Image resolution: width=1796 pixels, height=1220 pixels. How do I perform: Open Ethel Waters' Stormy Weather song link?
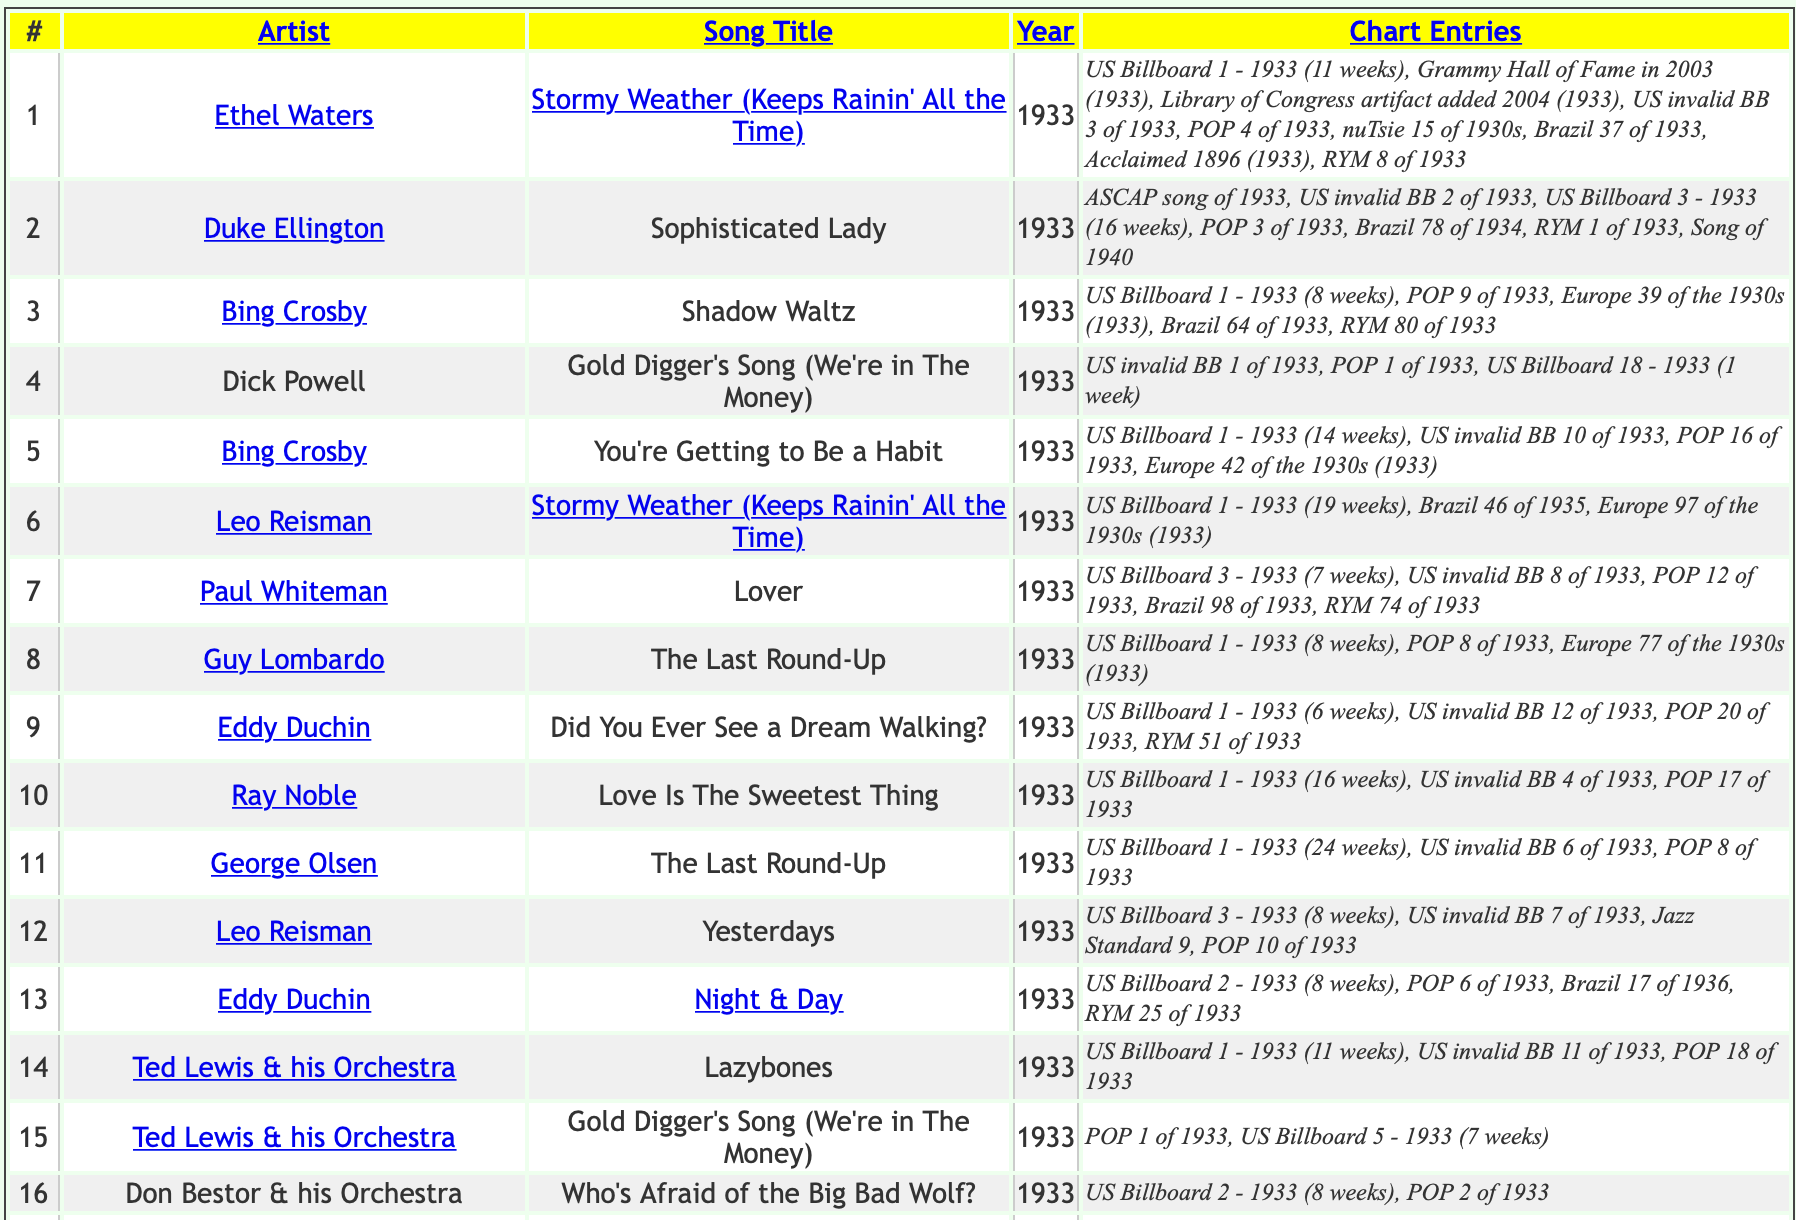tap(768, 115)
